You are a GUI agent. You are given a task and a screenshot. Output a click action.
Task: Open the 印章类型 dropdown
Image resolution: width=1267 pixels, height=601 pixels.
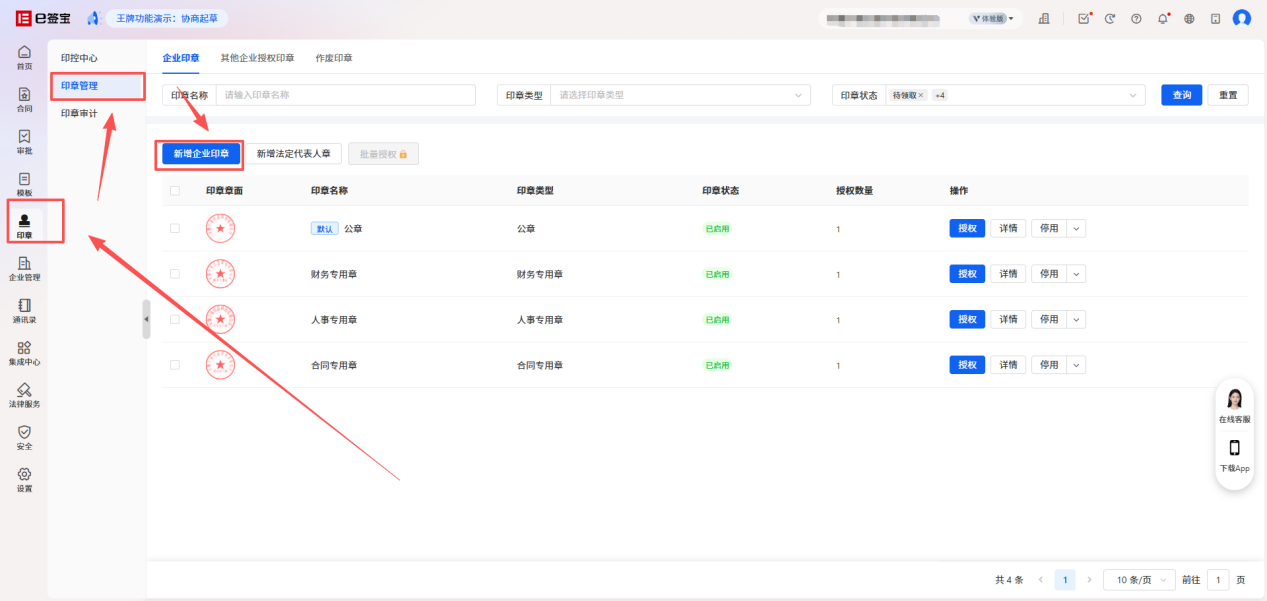[680, 95]
